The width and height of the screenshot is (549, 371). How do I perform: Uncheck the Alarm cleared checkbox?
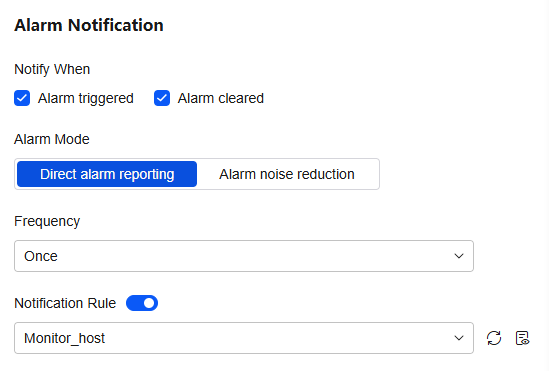tap(162, 98)
